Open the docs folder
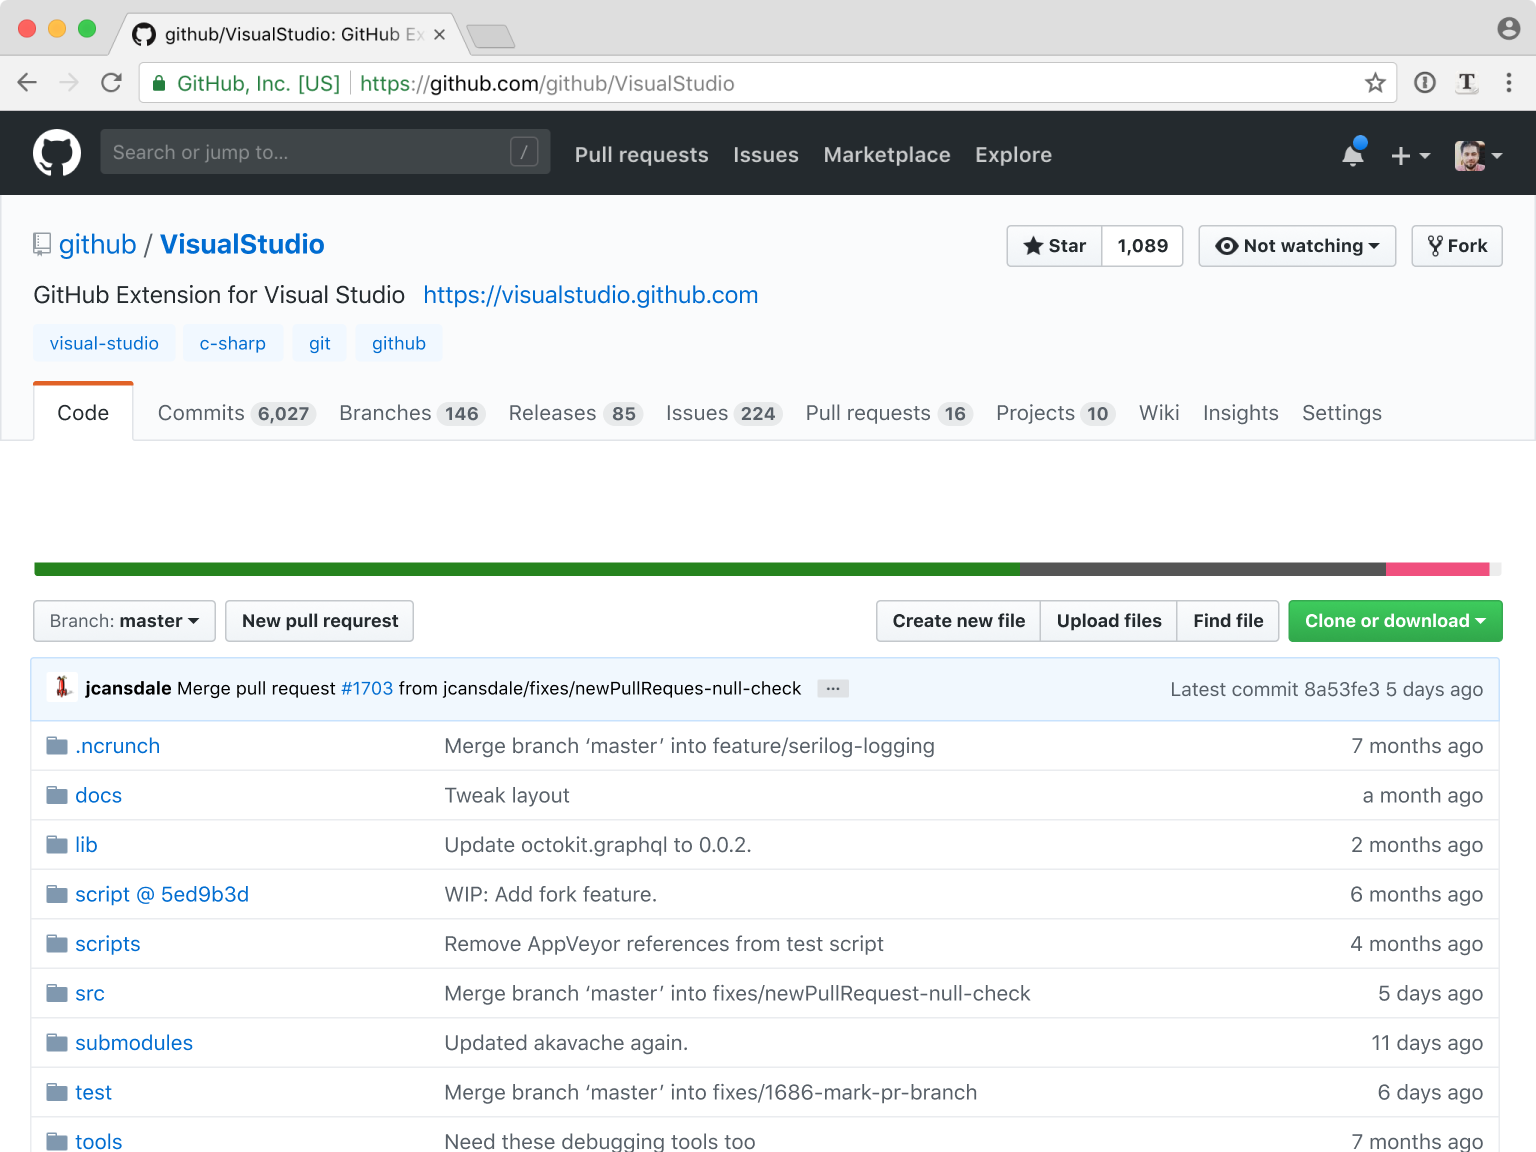Viewport: 1536px width, 1152px height. 98,796
